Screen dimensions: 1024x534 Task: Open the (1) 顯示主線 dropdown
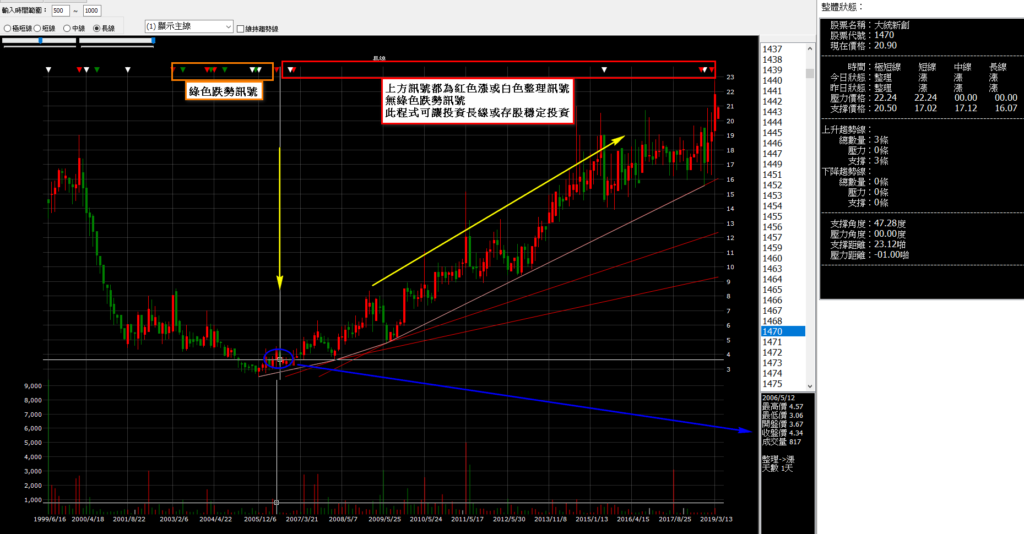pos(189,27)
